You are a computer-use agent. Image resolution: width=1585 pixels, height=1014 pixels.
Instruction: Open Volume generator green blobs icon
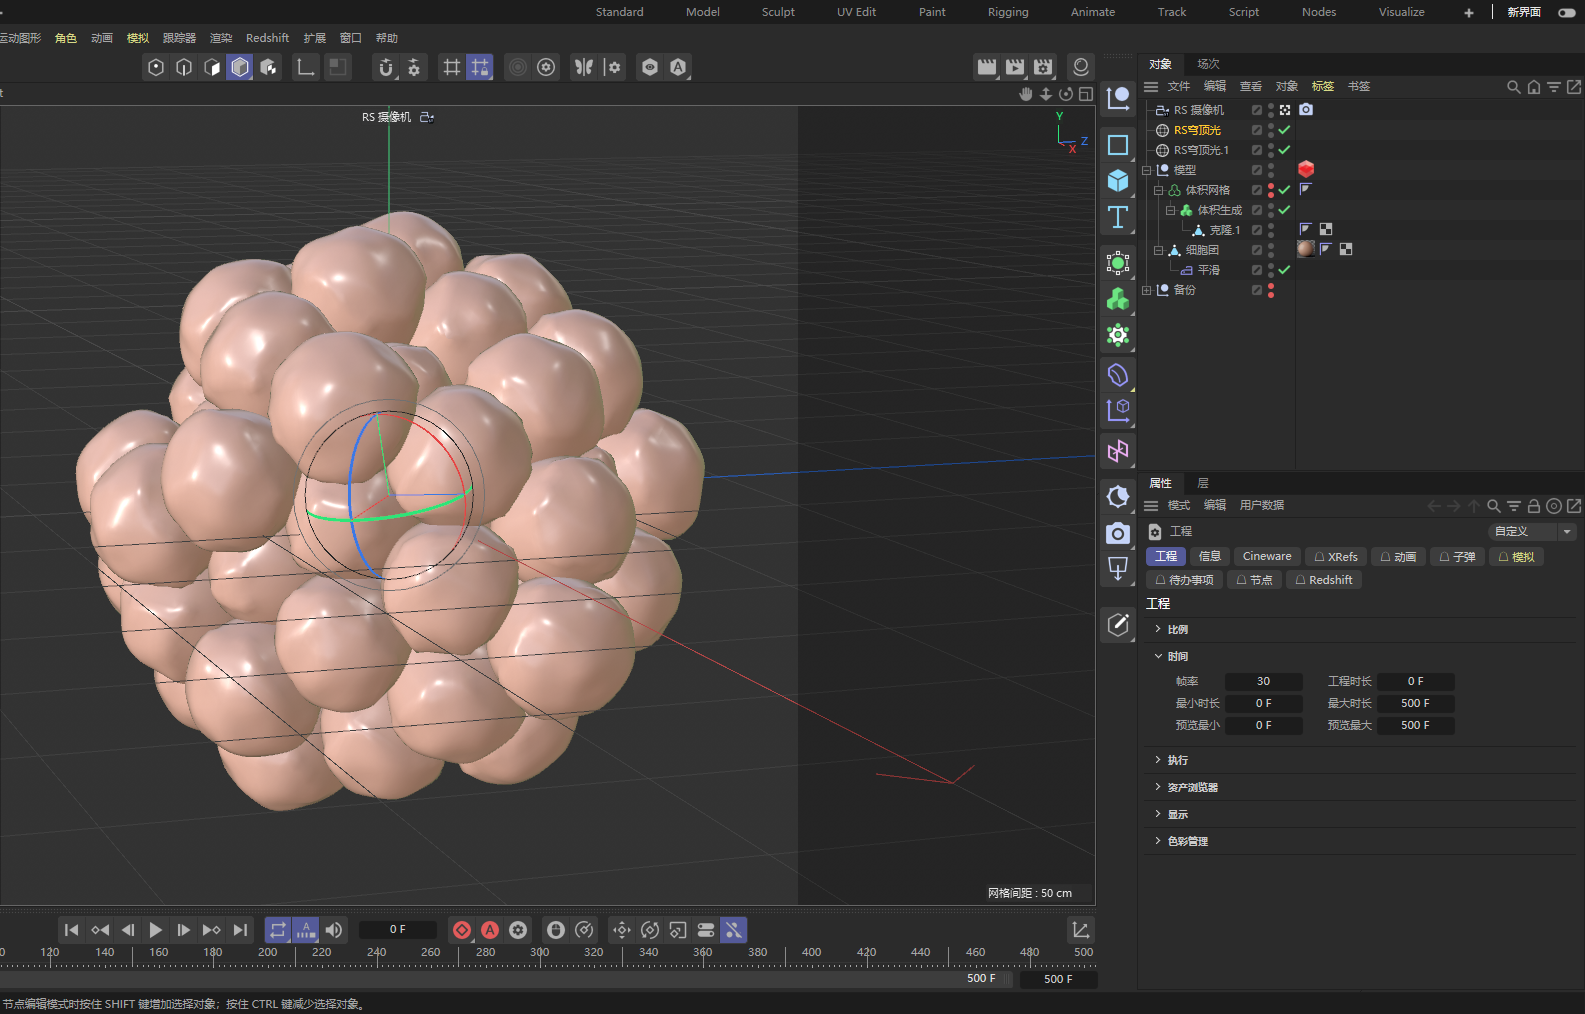1118,299
